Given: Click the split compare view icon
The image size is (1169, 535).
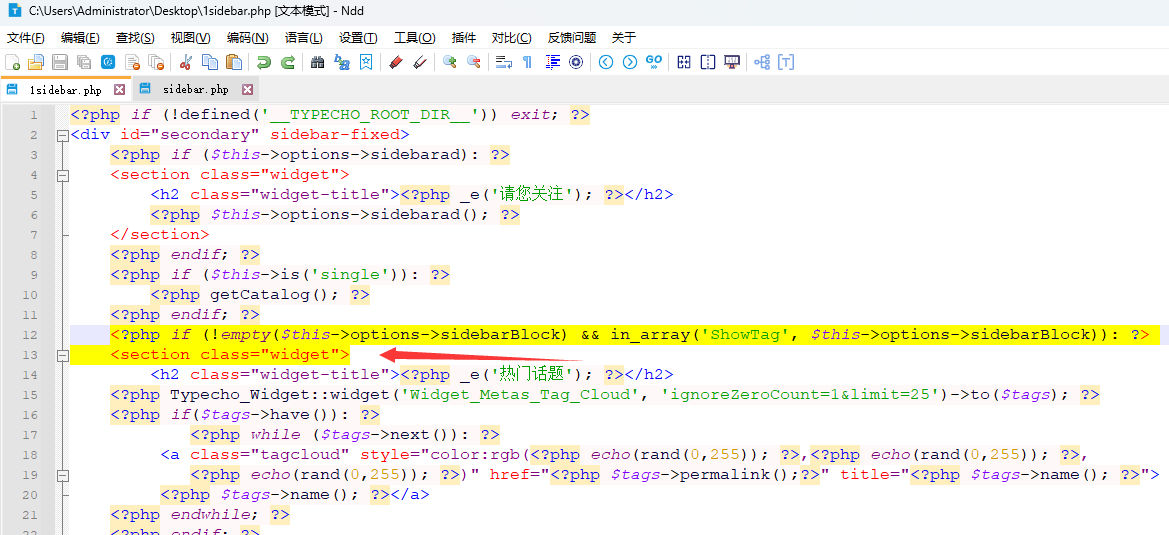Looking at the screenshot, I should [x=708, y=62].
